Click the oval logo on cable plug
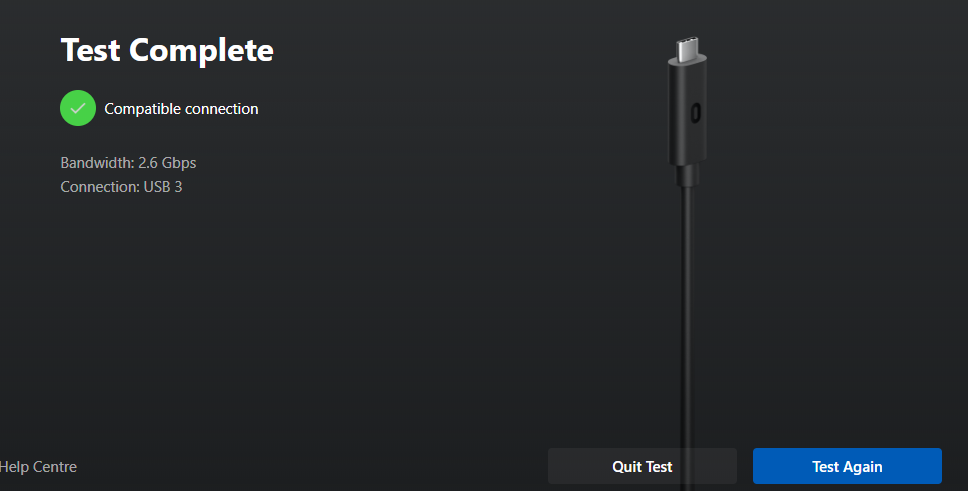Viewport: 968px width, 491px height. tap(695, 113)
